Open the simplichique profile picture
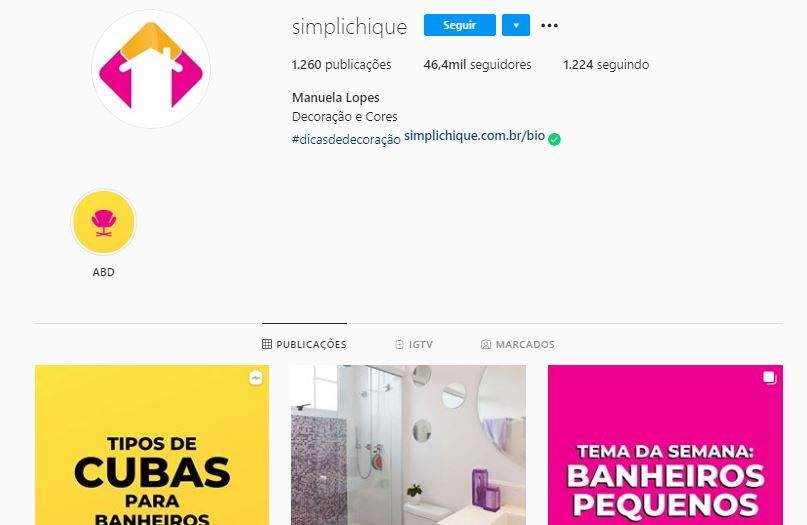 click(151, 69)
